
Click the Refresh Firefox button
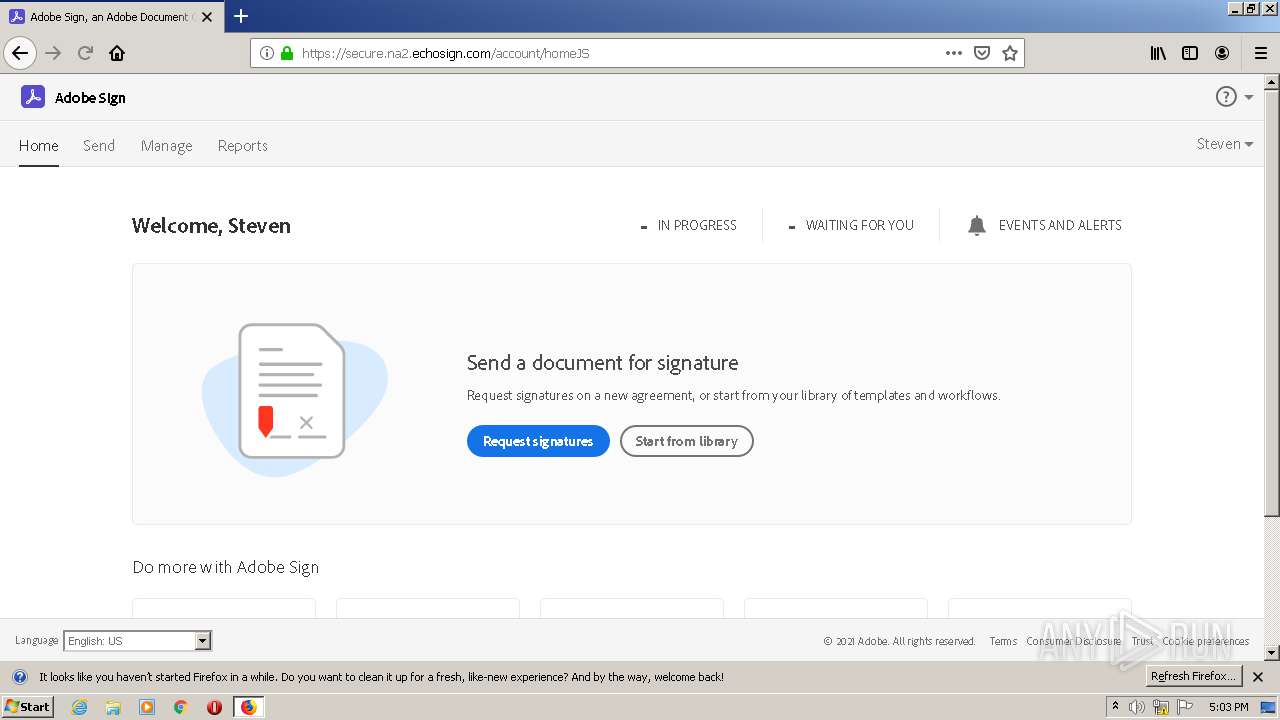1194,676
